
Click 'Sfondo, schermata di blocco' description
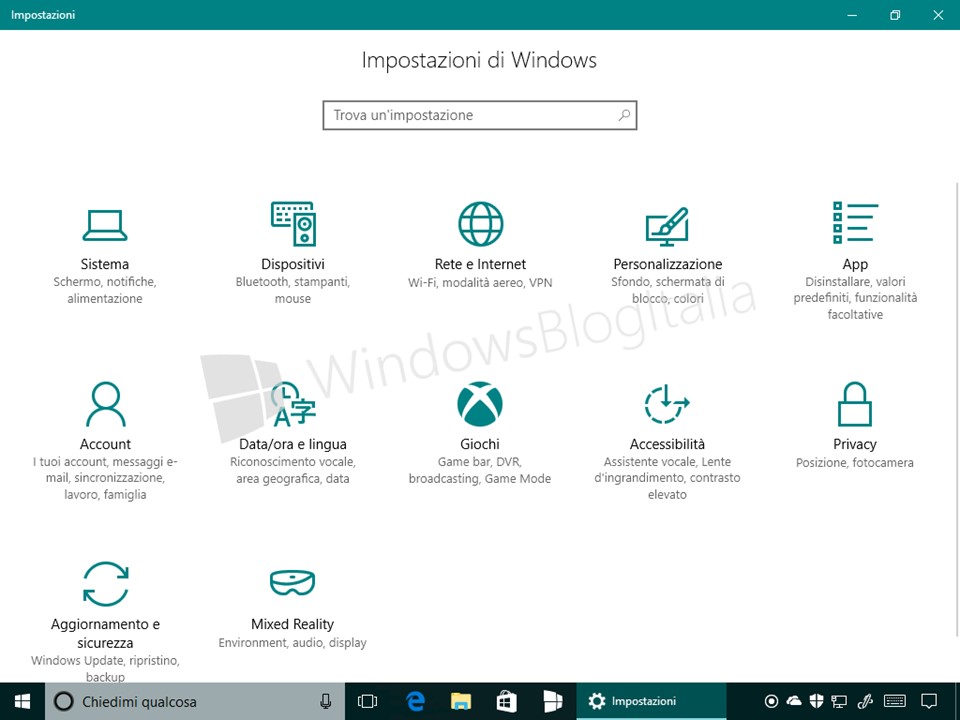pyautogui.click(x=667, y=290)
